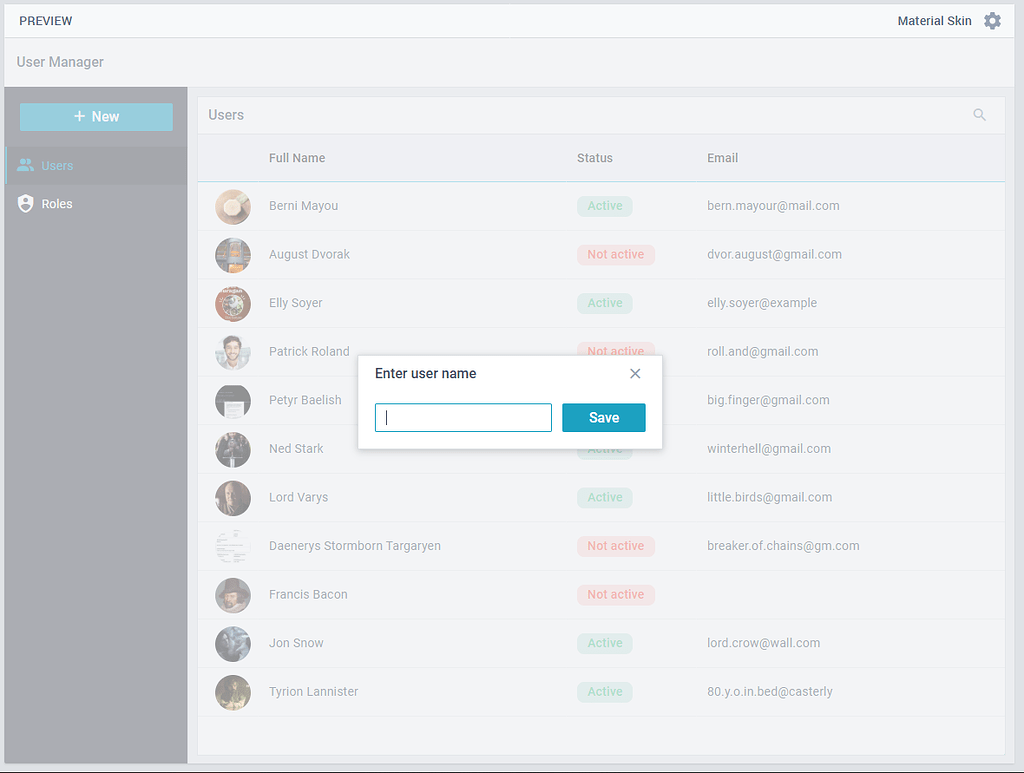
Task: Open the Roles section via shield icon
Action: pos(25,203)
